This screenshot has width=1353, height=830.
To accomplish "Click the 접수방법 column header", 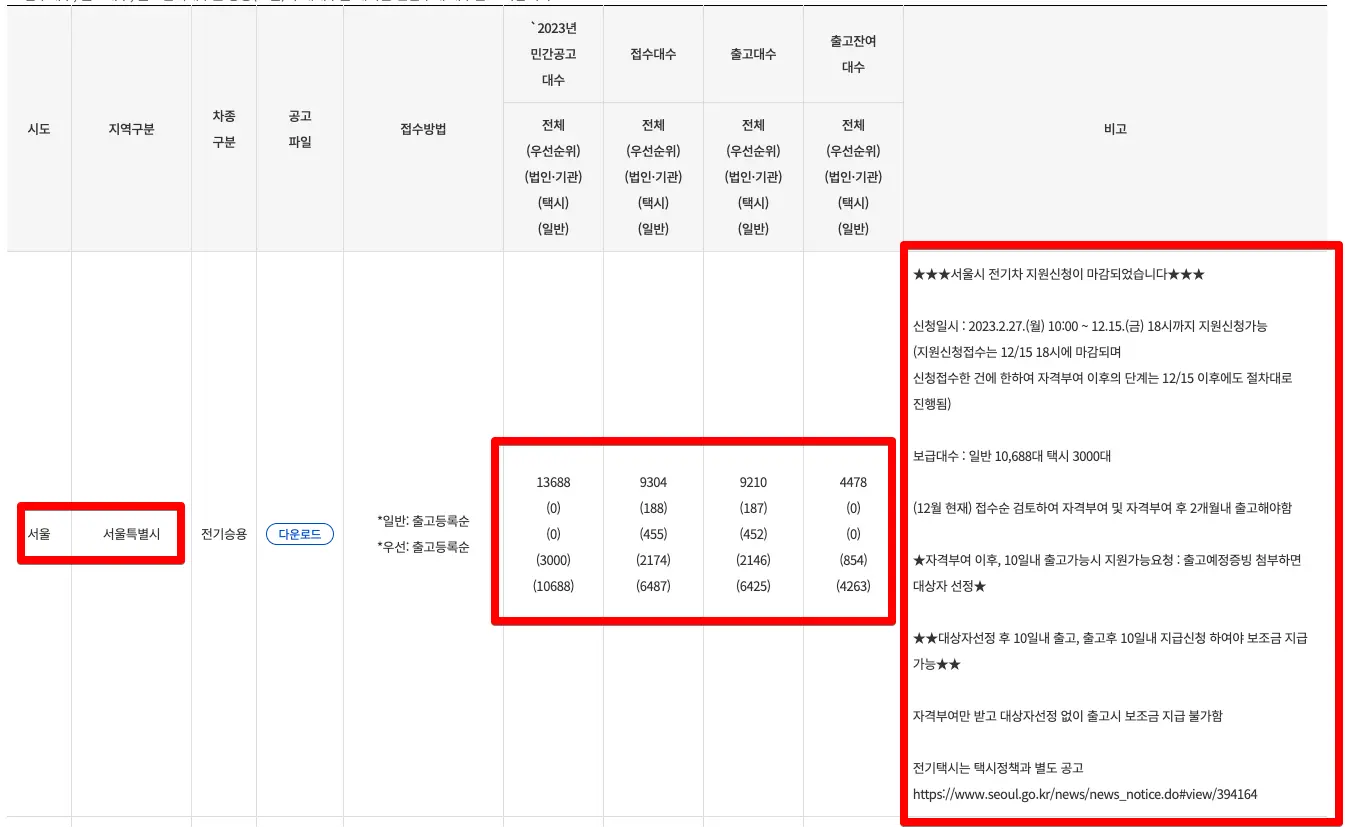I will 423,130.
